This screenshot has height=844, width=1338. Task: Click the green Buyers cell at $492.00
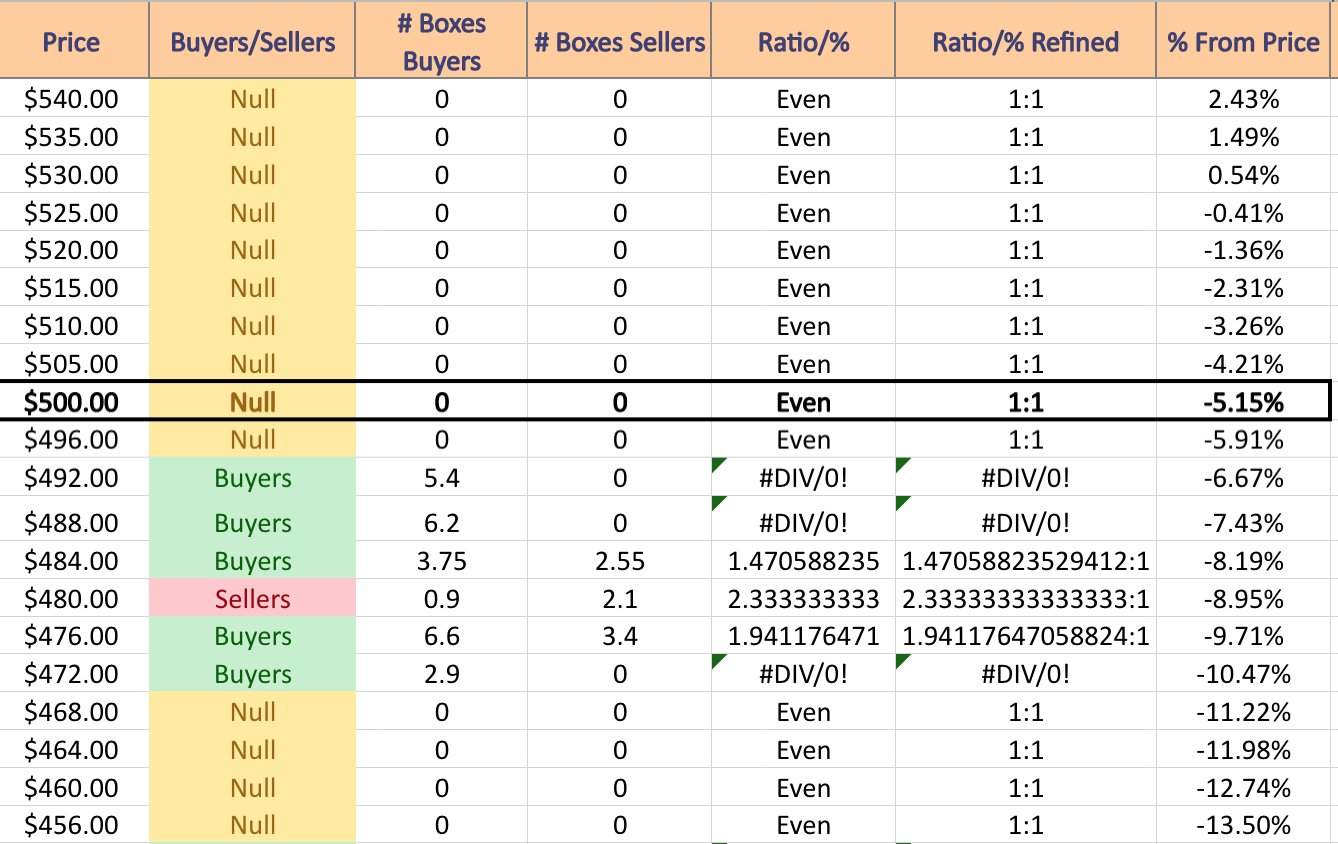coord(253,478)
